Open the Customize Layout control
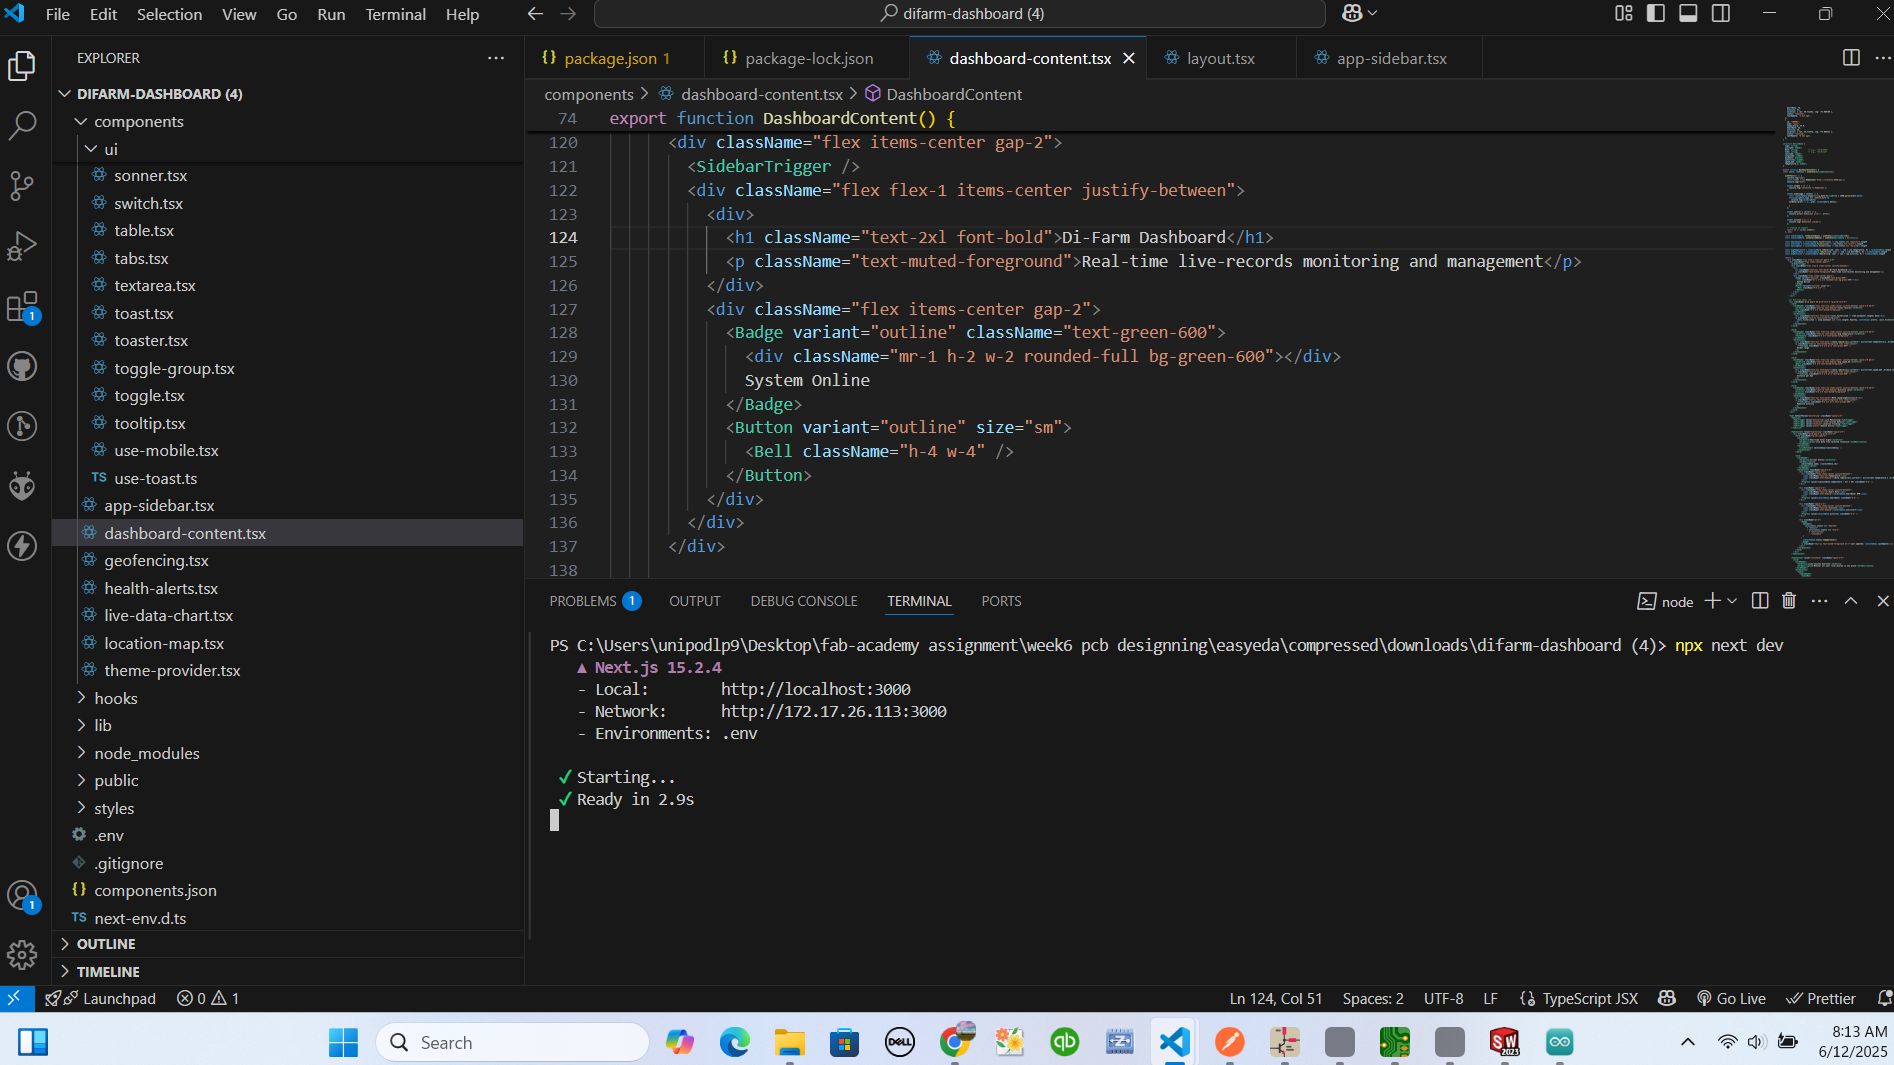1894x1065 pixels. coord(1624,13)
